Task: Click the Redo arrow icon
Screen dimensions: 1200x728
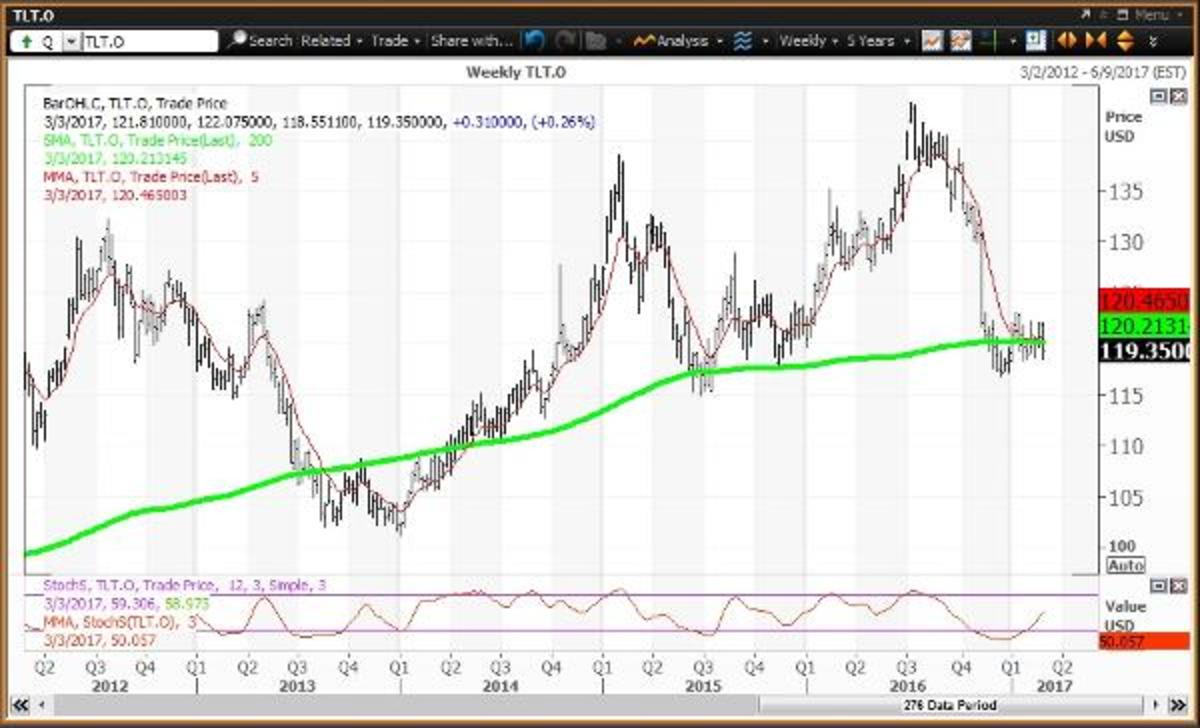Action: pyautogui.click(x=565, y=41)
